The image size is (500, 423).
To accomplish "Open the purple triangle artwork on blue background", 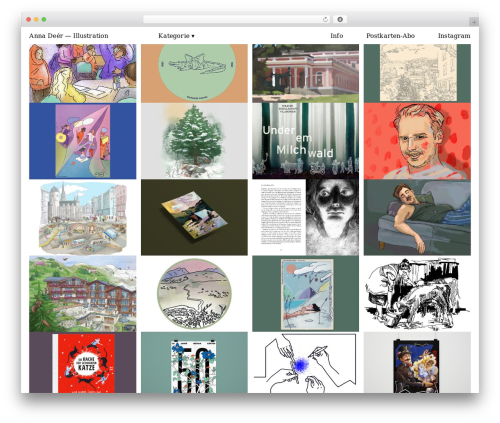I will [x=83, y=141].
